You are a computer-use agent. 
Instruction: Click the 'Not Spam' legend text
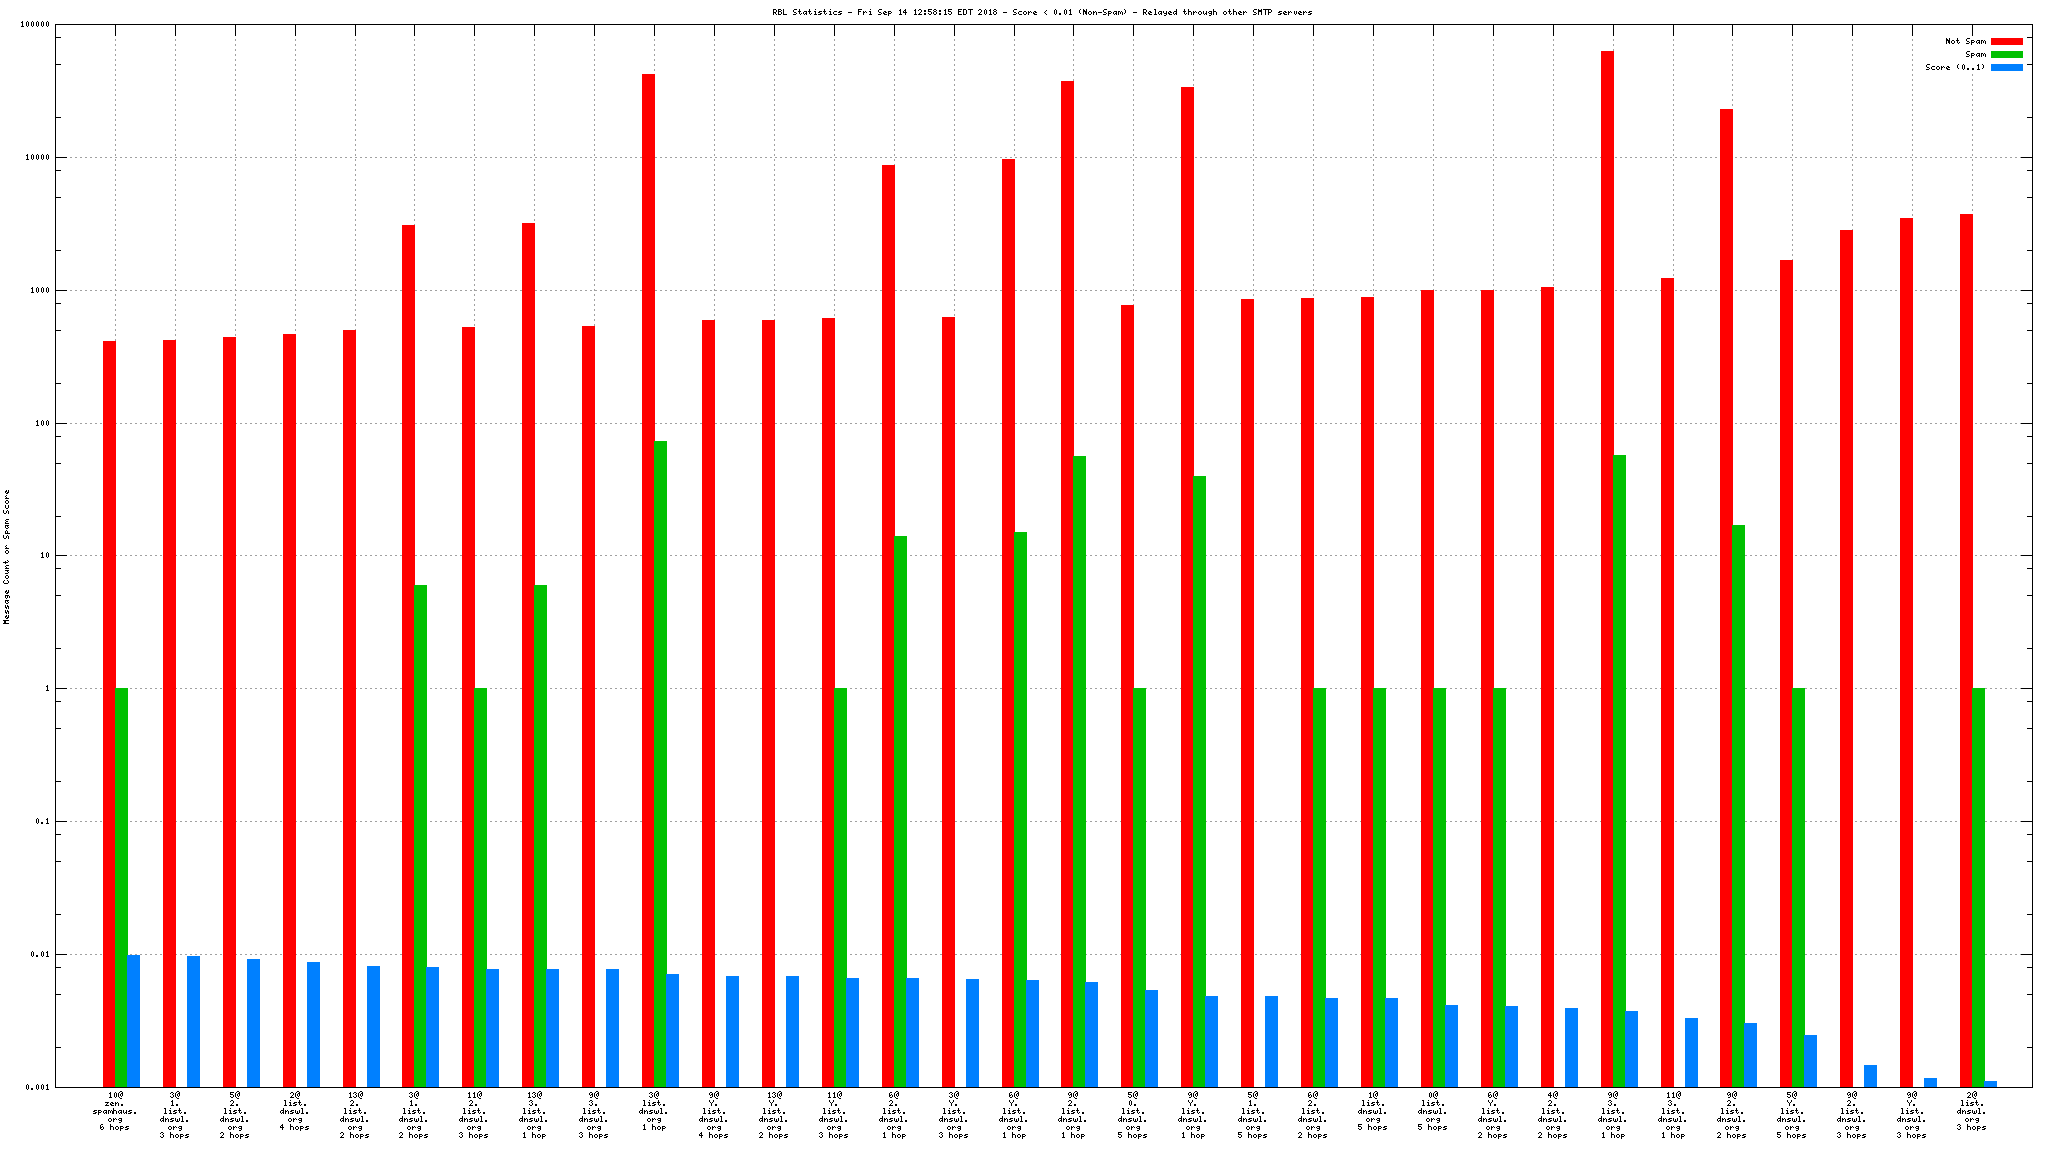[1965, 42]
